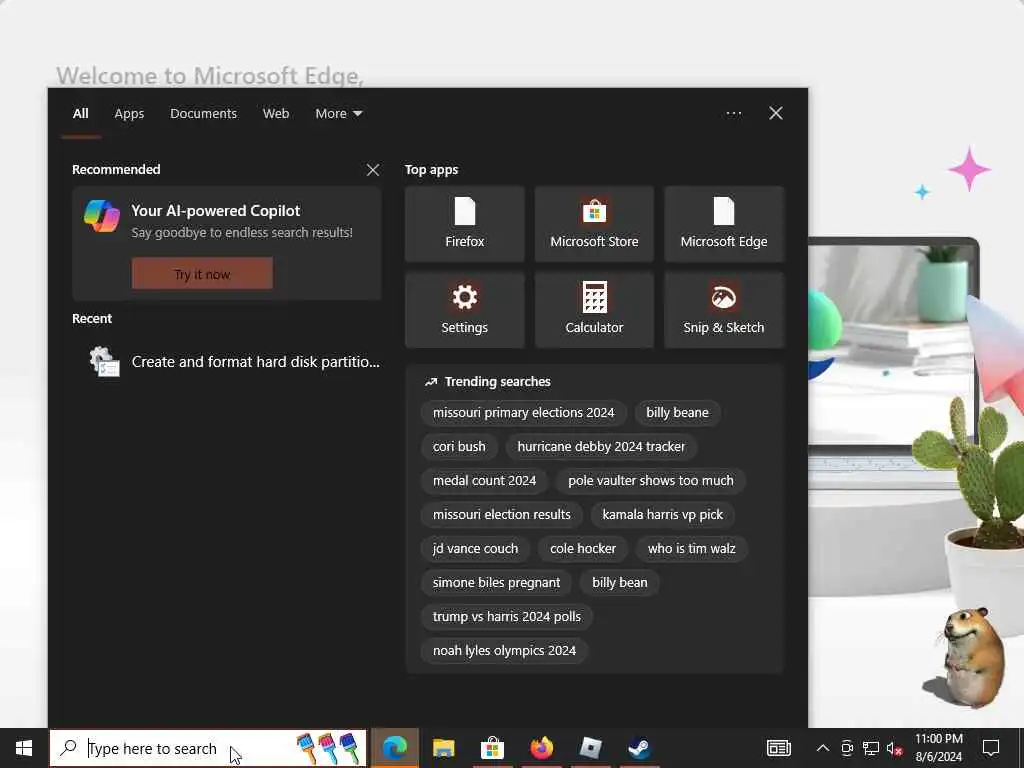The image size is (1024, 768).
Task: Open Microsoft Edge from the taskbar
Action: 394,748
